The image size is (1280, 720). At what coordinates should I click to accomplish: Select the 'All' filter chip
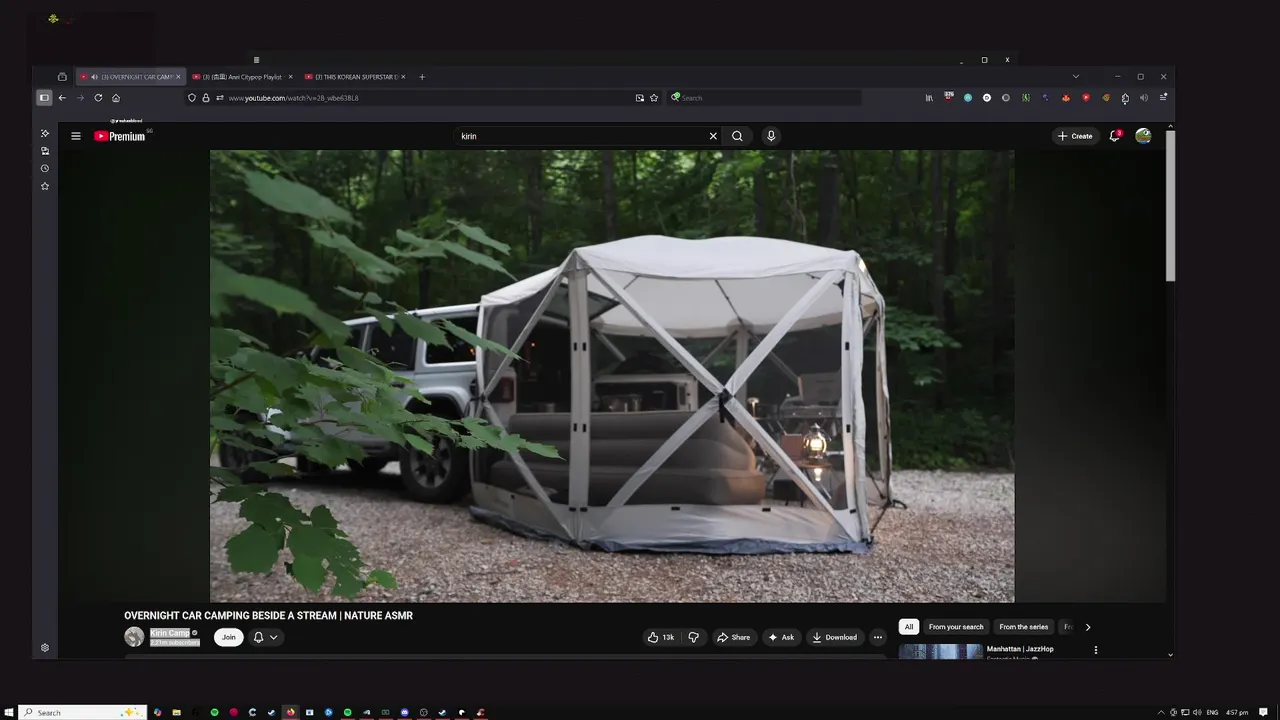point(908,627)
